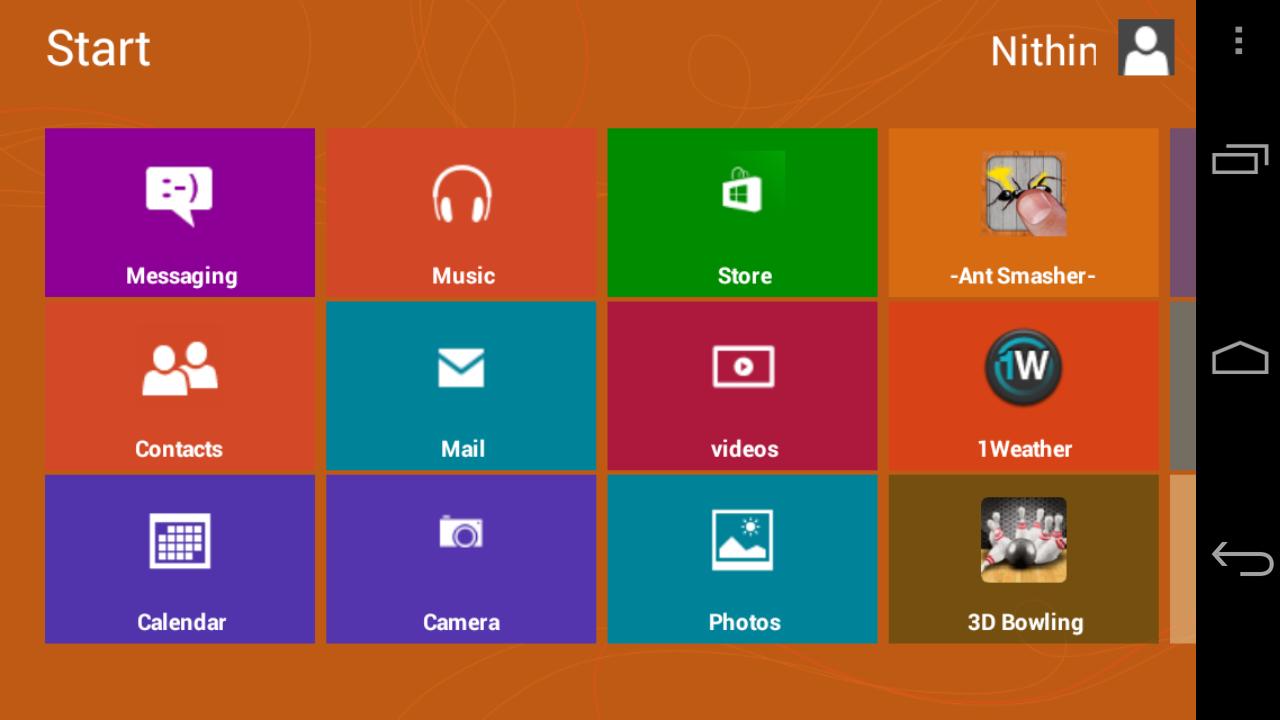Image resolution: width=1280 pixels, height=720 pixels.
Task: Open the Contacts tile
Action: pyautogui.click(x=180, y=385)
